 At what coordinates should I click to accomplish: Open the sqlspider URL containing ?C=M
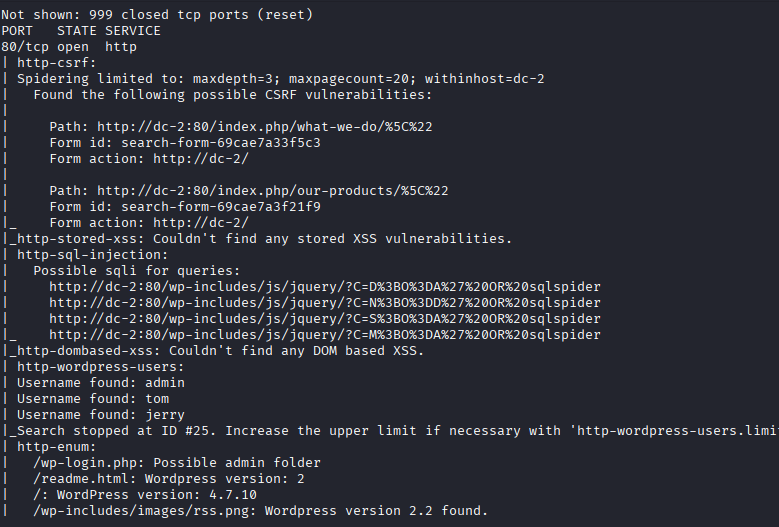(324, 335)
